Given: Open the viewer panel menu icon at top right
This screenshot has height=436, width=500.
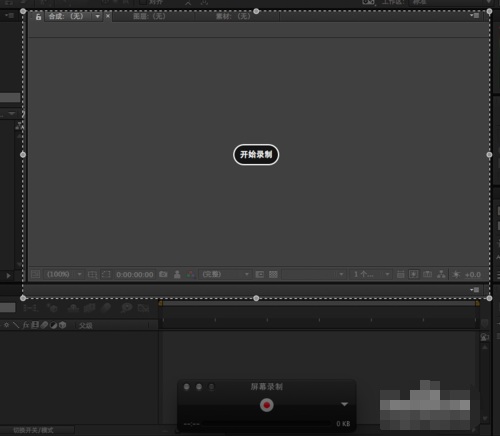Looking at the screenshot, I should pos(475,16).
